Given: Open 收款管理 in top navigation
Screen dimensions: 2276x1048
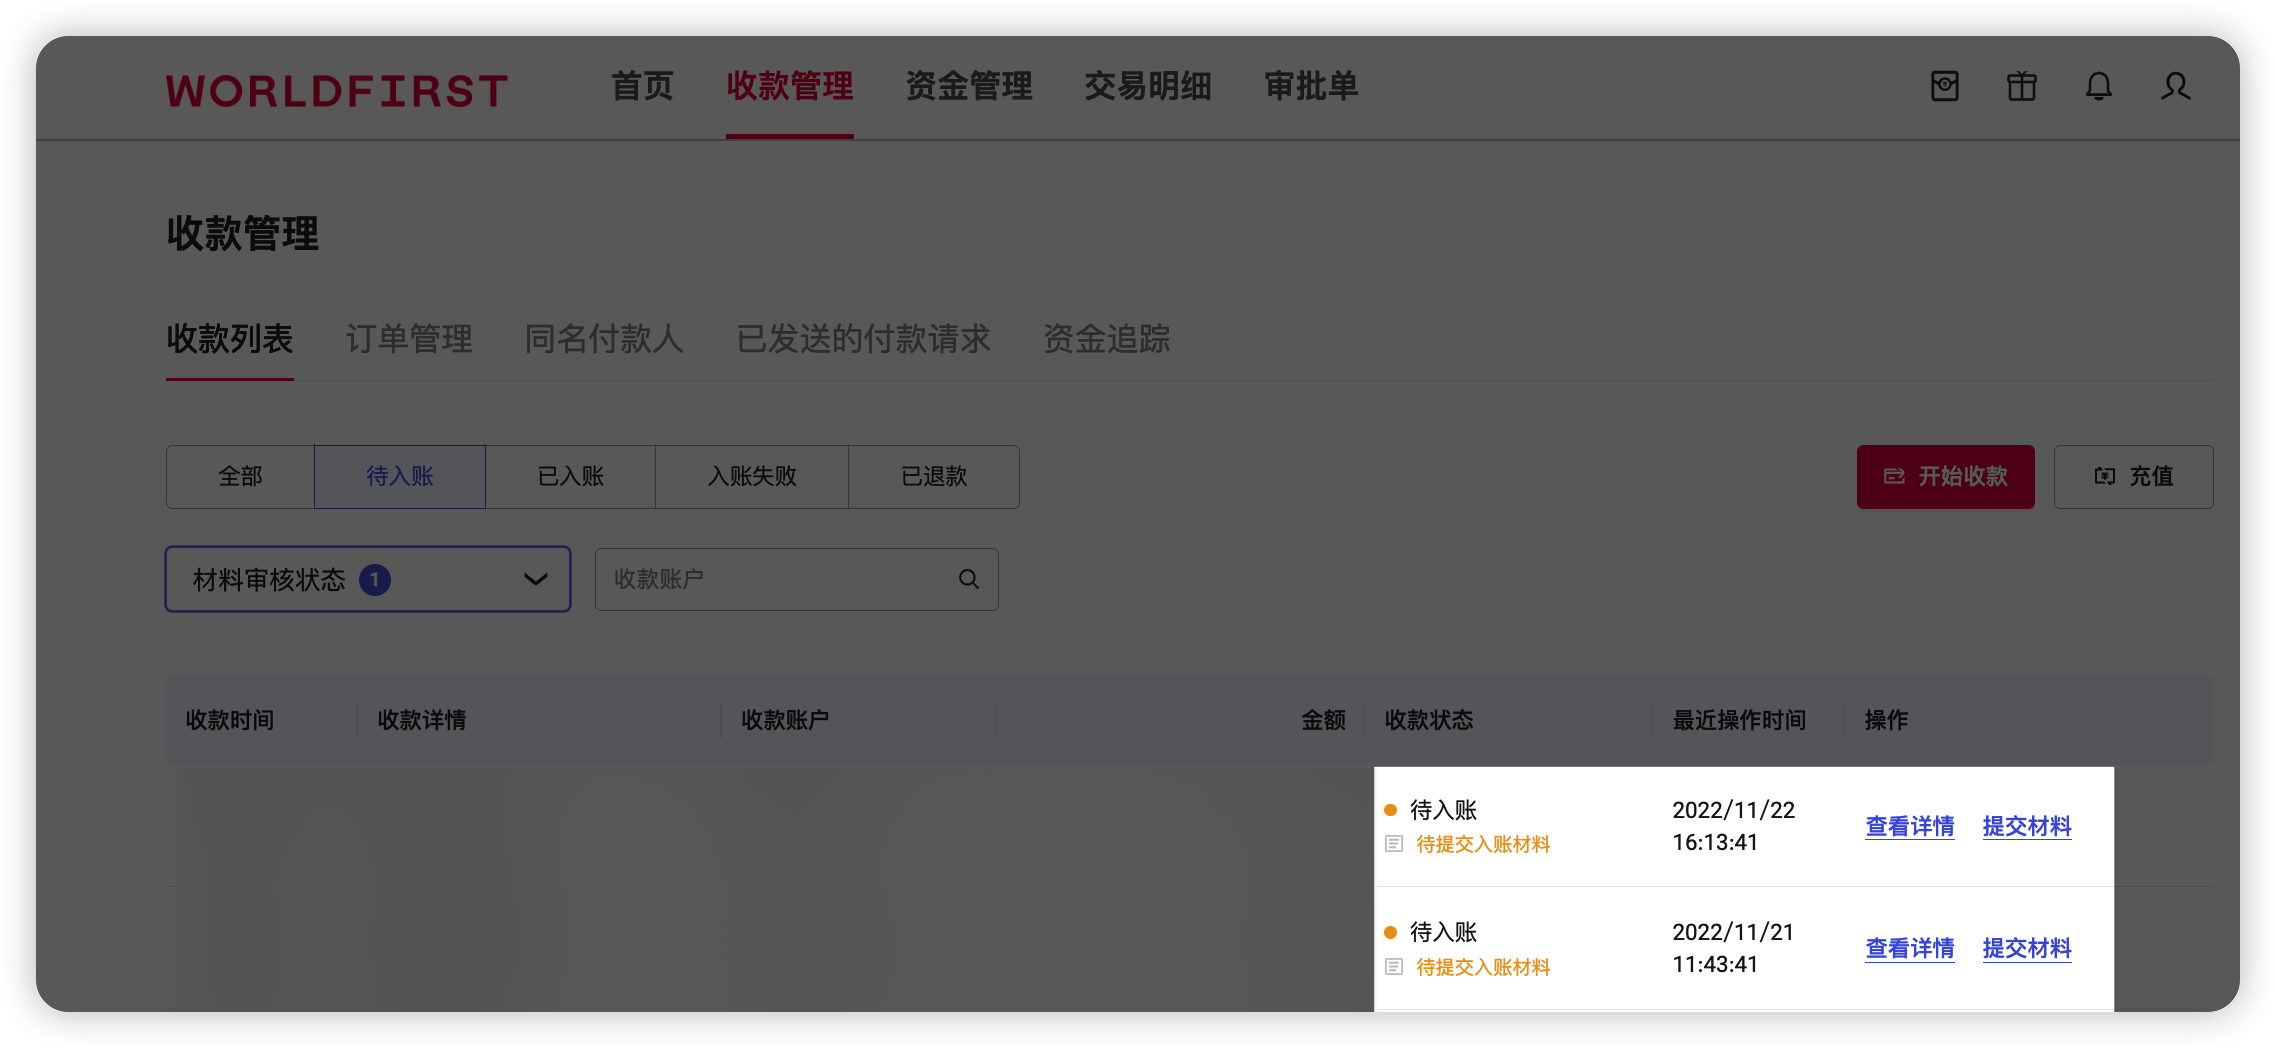Looking at the screenshot, I should (790, 87).
